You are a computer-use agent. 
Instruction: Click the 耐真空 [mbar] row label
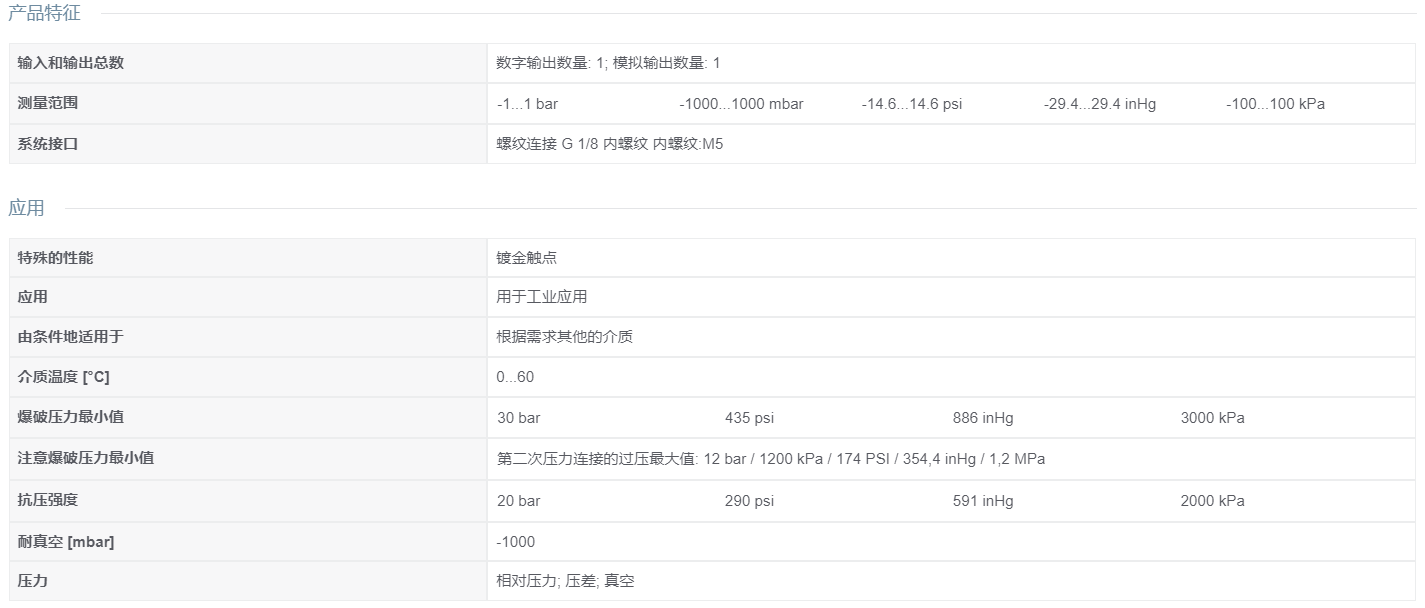click(66, 541)
